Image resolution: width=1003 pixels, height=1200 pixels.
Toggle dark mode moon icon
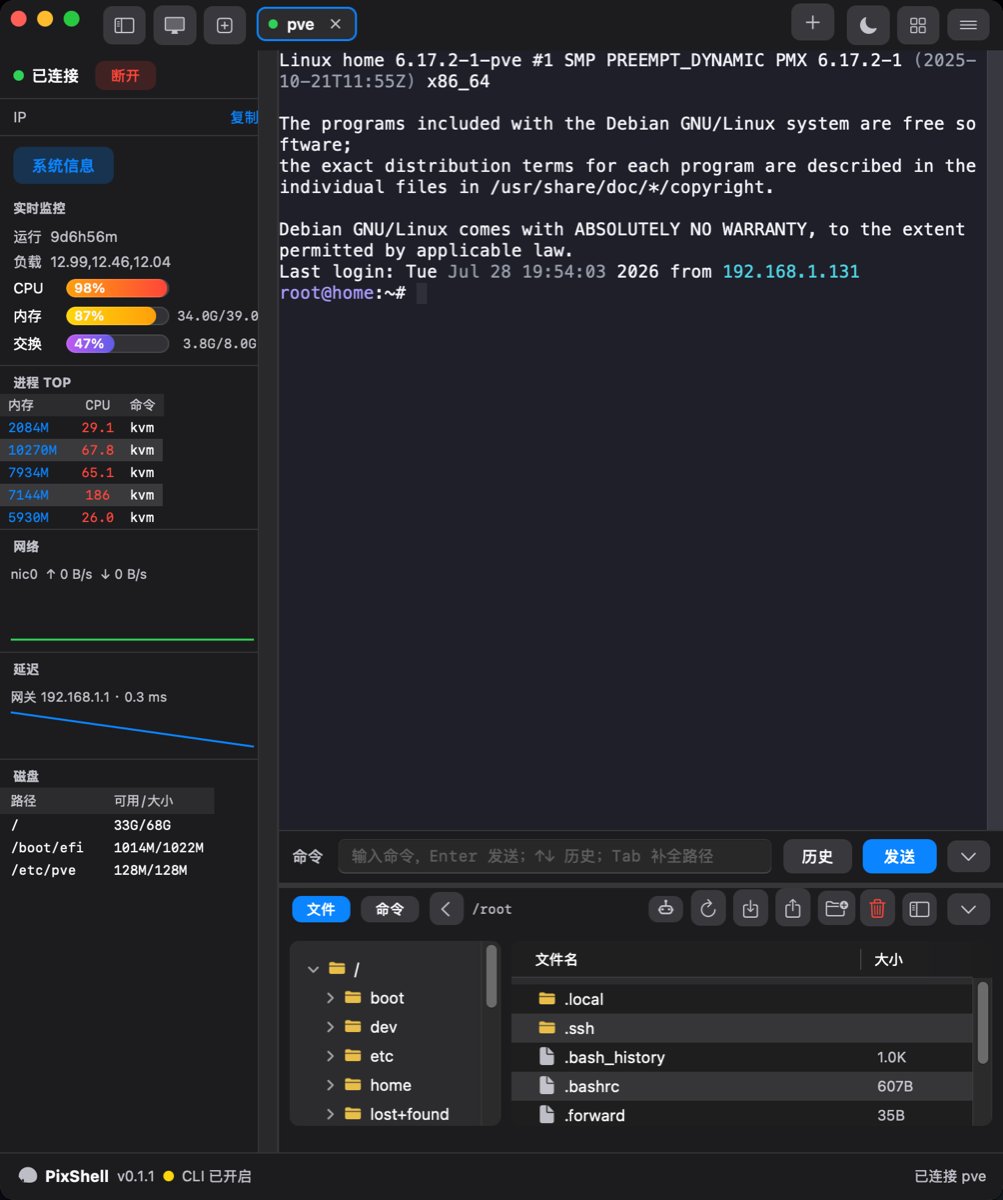tap(868, 25)
